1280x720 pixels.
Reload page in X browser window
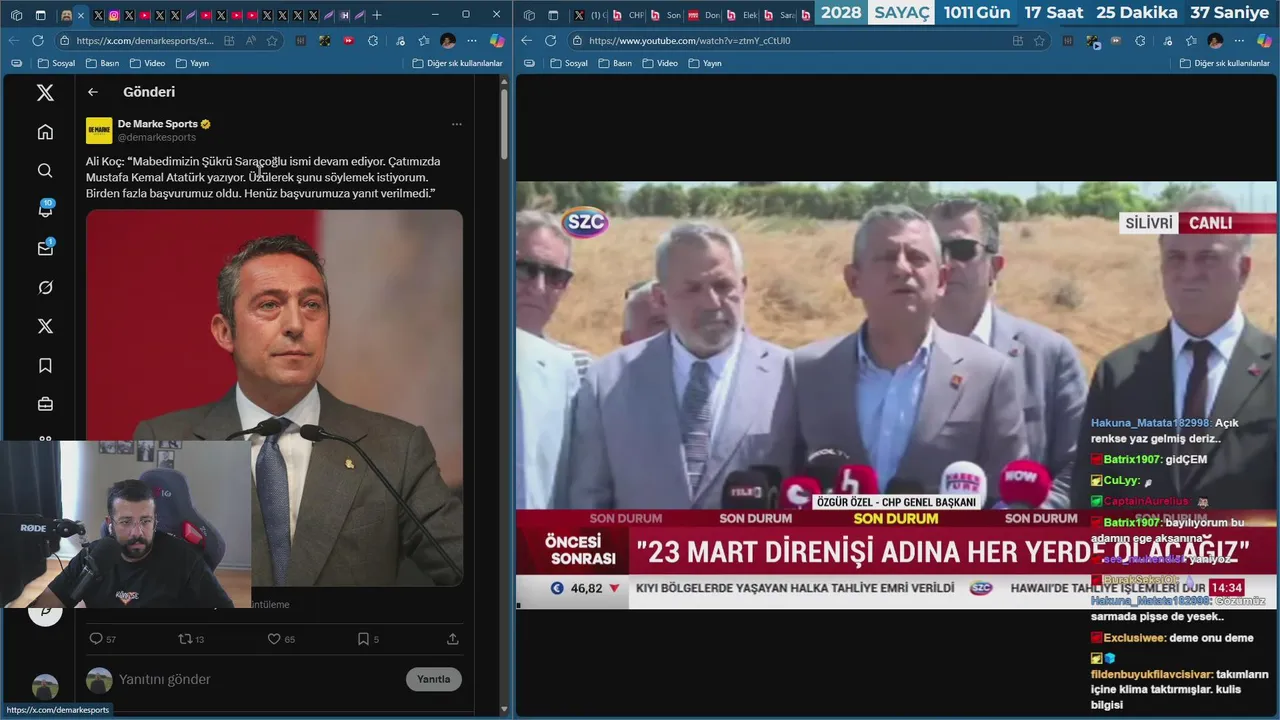coord(38,41)
